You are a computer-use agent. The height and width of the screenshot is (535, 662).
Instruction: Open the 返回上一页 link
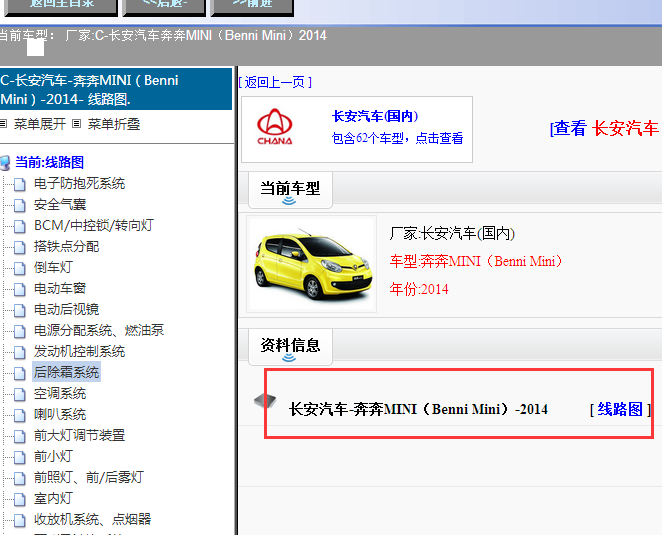275,82
